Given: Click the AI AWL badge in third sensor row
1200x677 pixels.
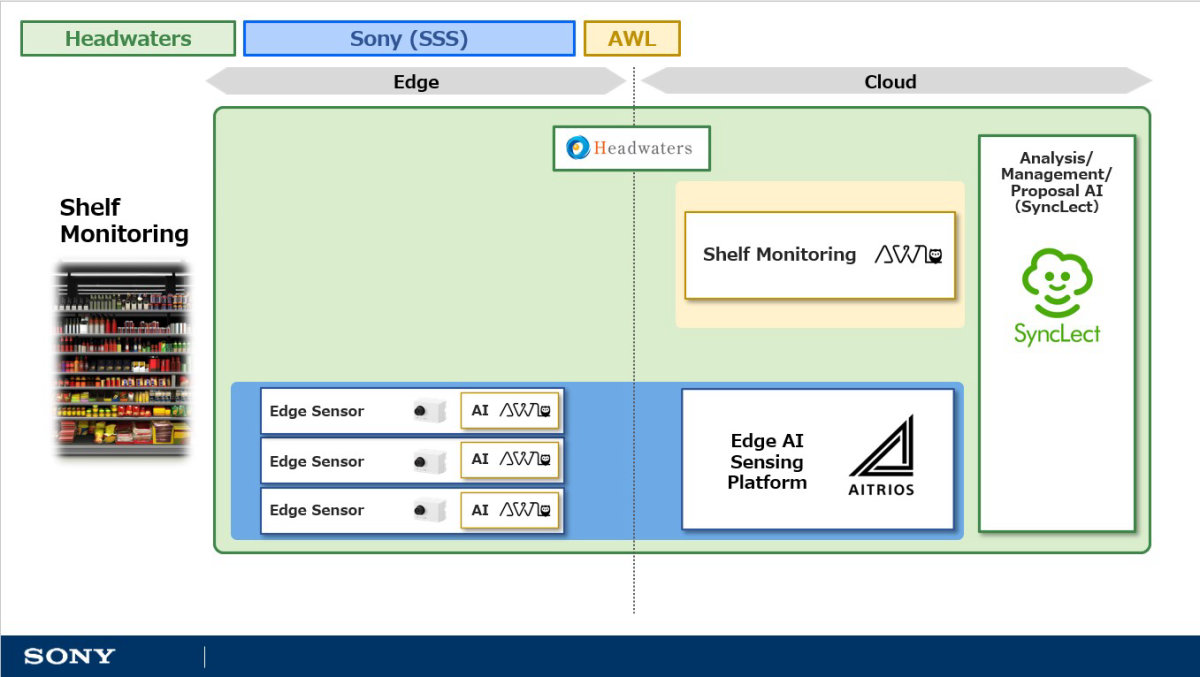Looking at the screenshot, I should 510,509.
